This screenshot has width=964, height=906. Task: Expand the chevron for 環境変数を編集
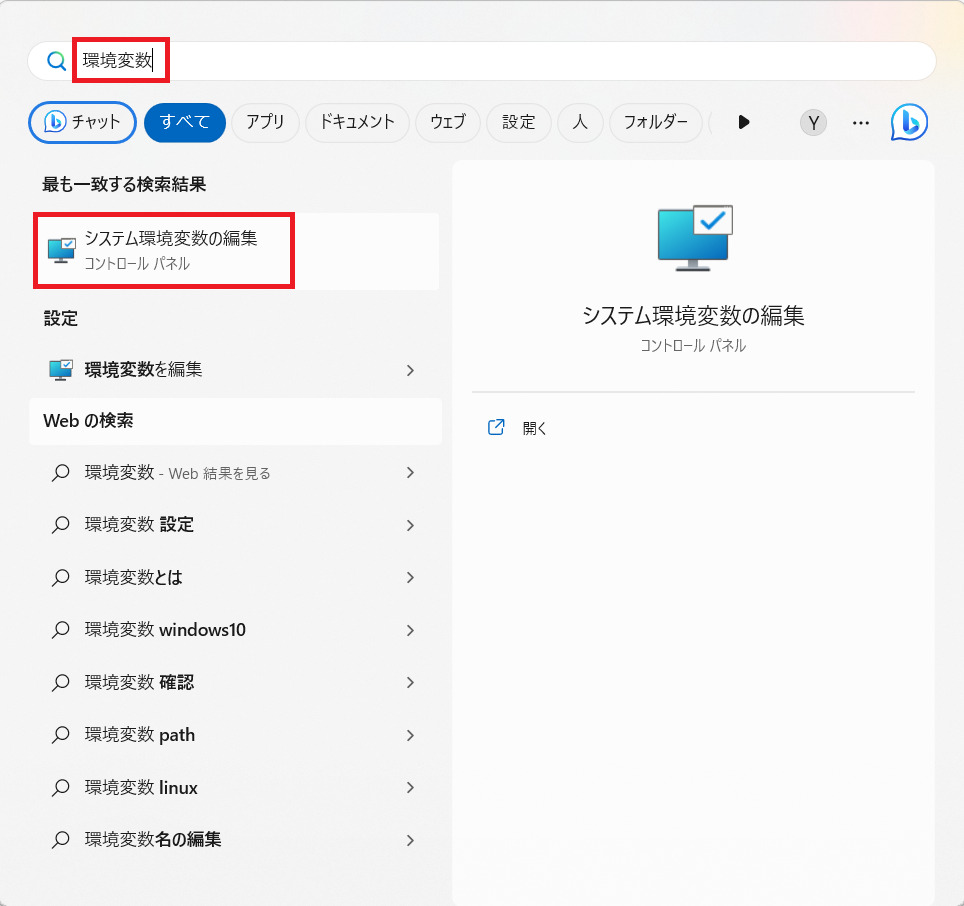coord(411,370)
